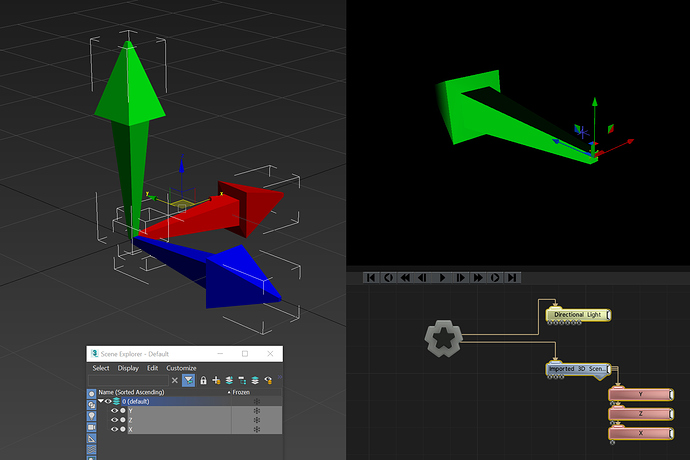Toggle visibility eye for object Z
This screenshot has height=460, width=690.
point(114,420)
